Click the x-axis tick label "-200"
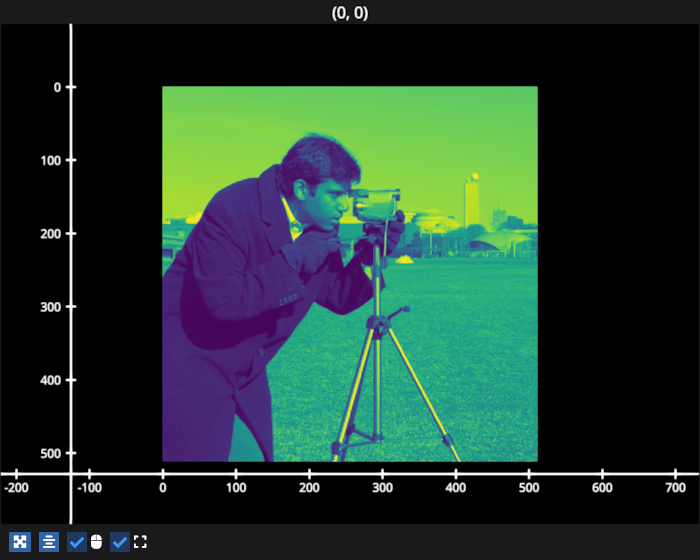 pos(17,488)
